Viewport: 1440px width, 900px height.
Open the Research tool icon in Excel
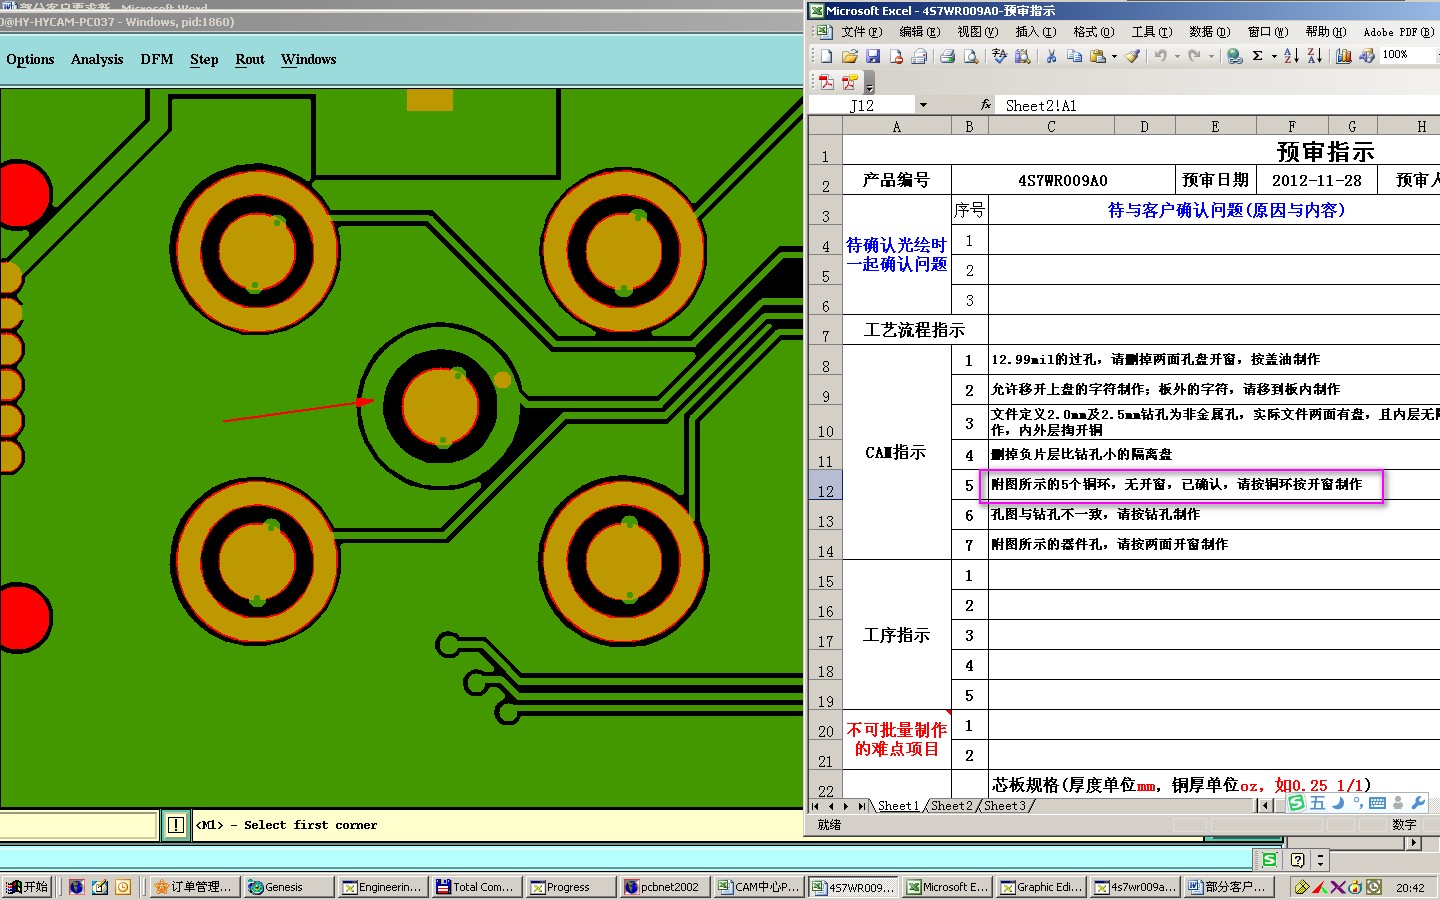[1023, 56]
